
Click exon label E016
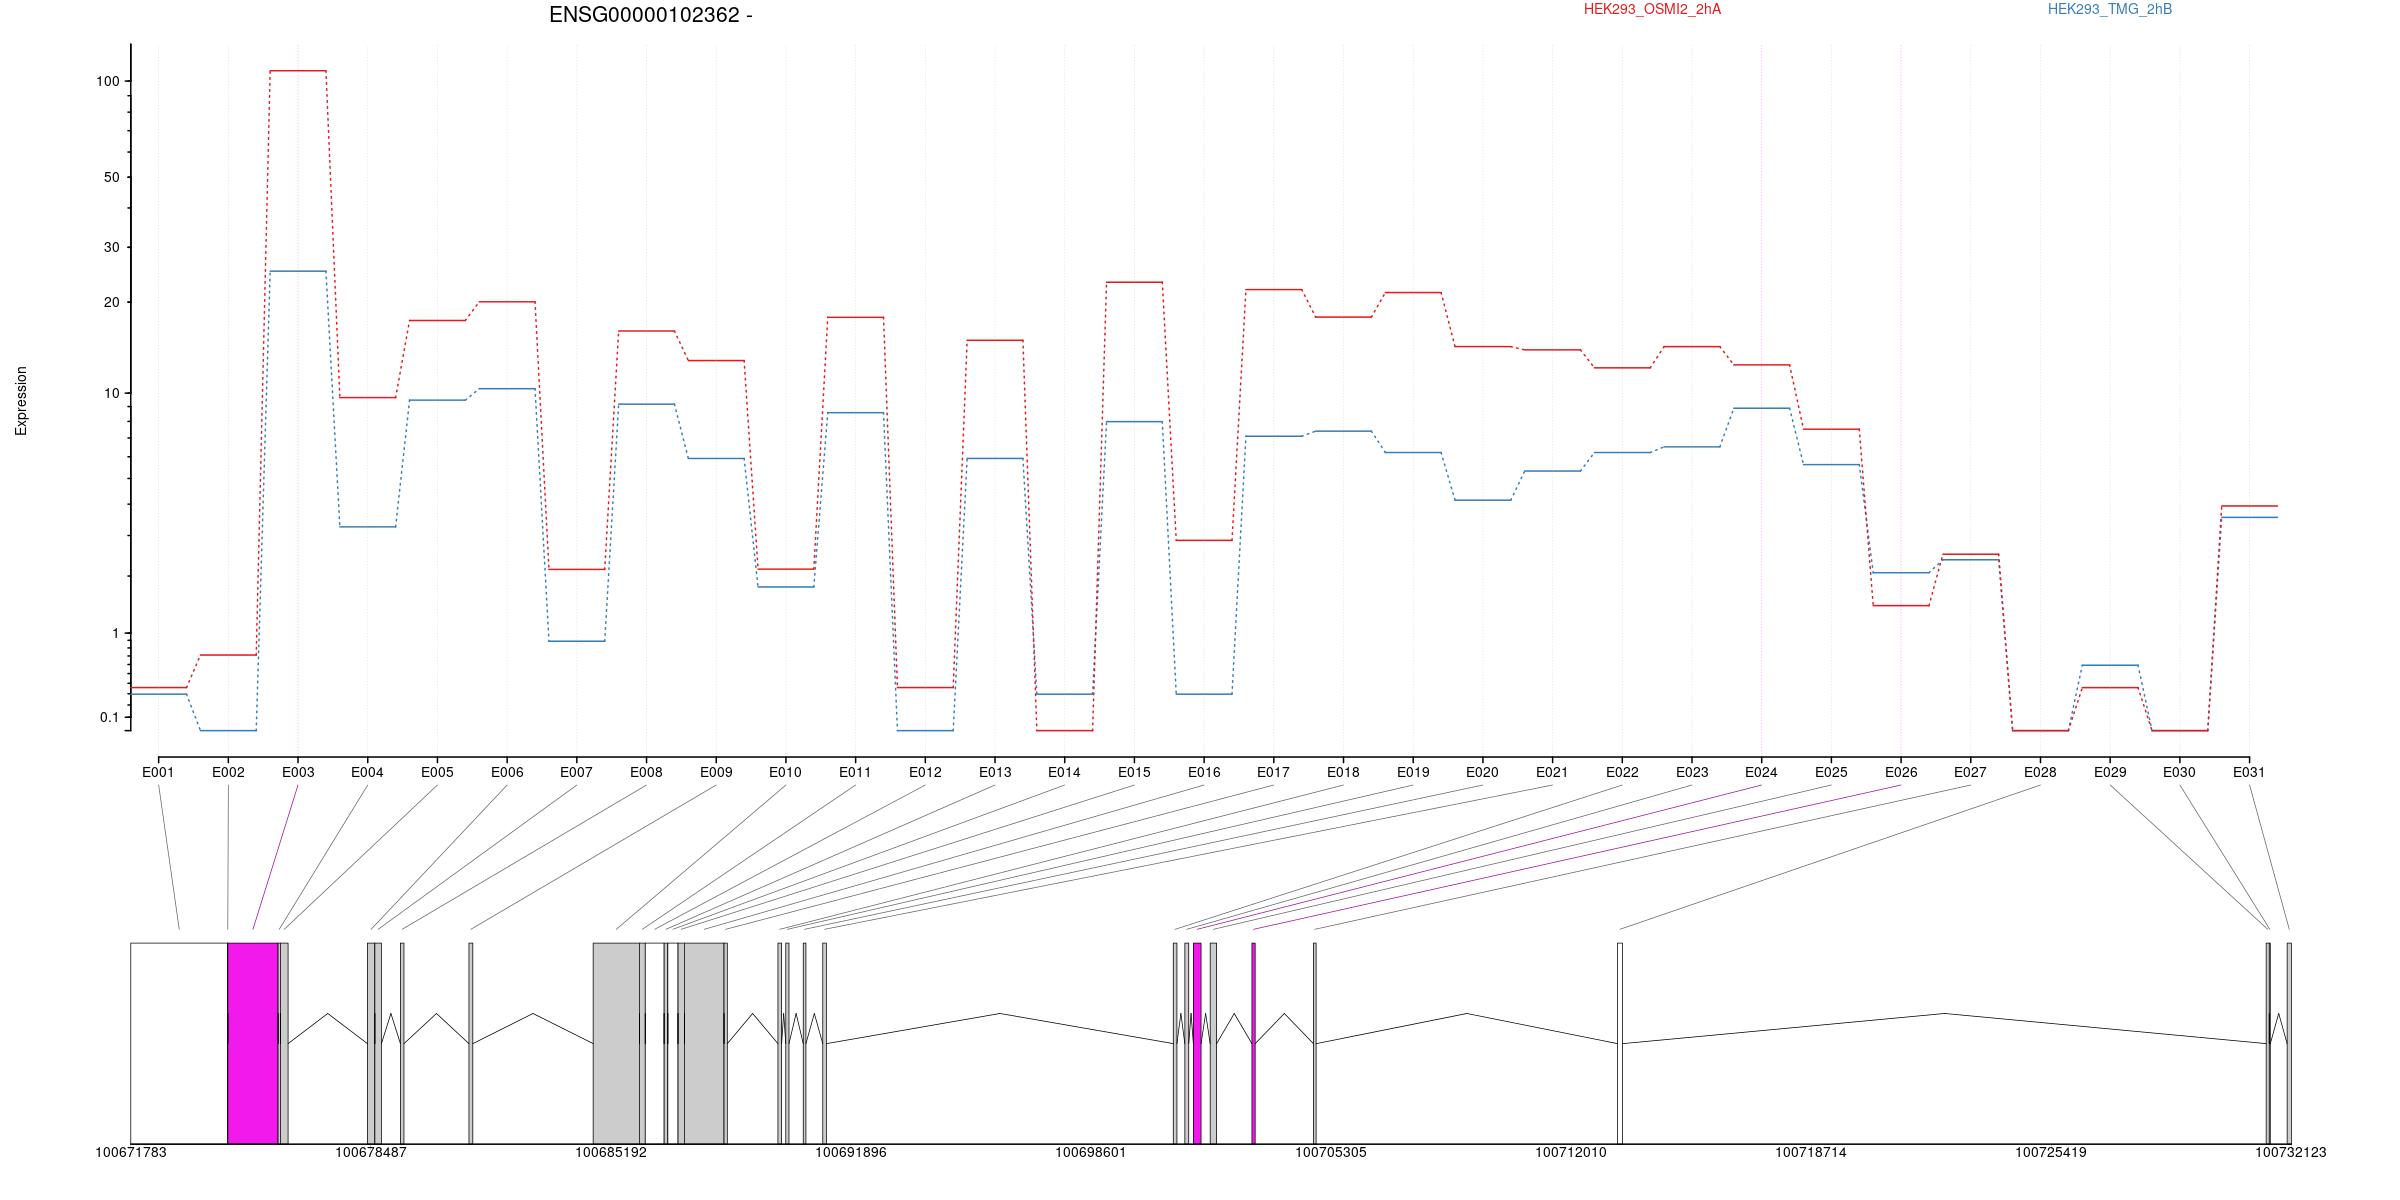[x=1204, y=773]
